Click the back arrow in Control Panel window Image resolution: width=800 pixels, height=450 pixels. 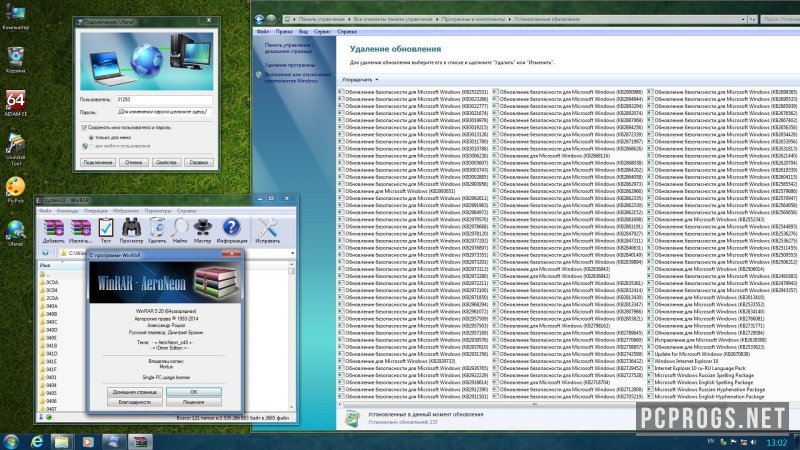pos(259,19)
